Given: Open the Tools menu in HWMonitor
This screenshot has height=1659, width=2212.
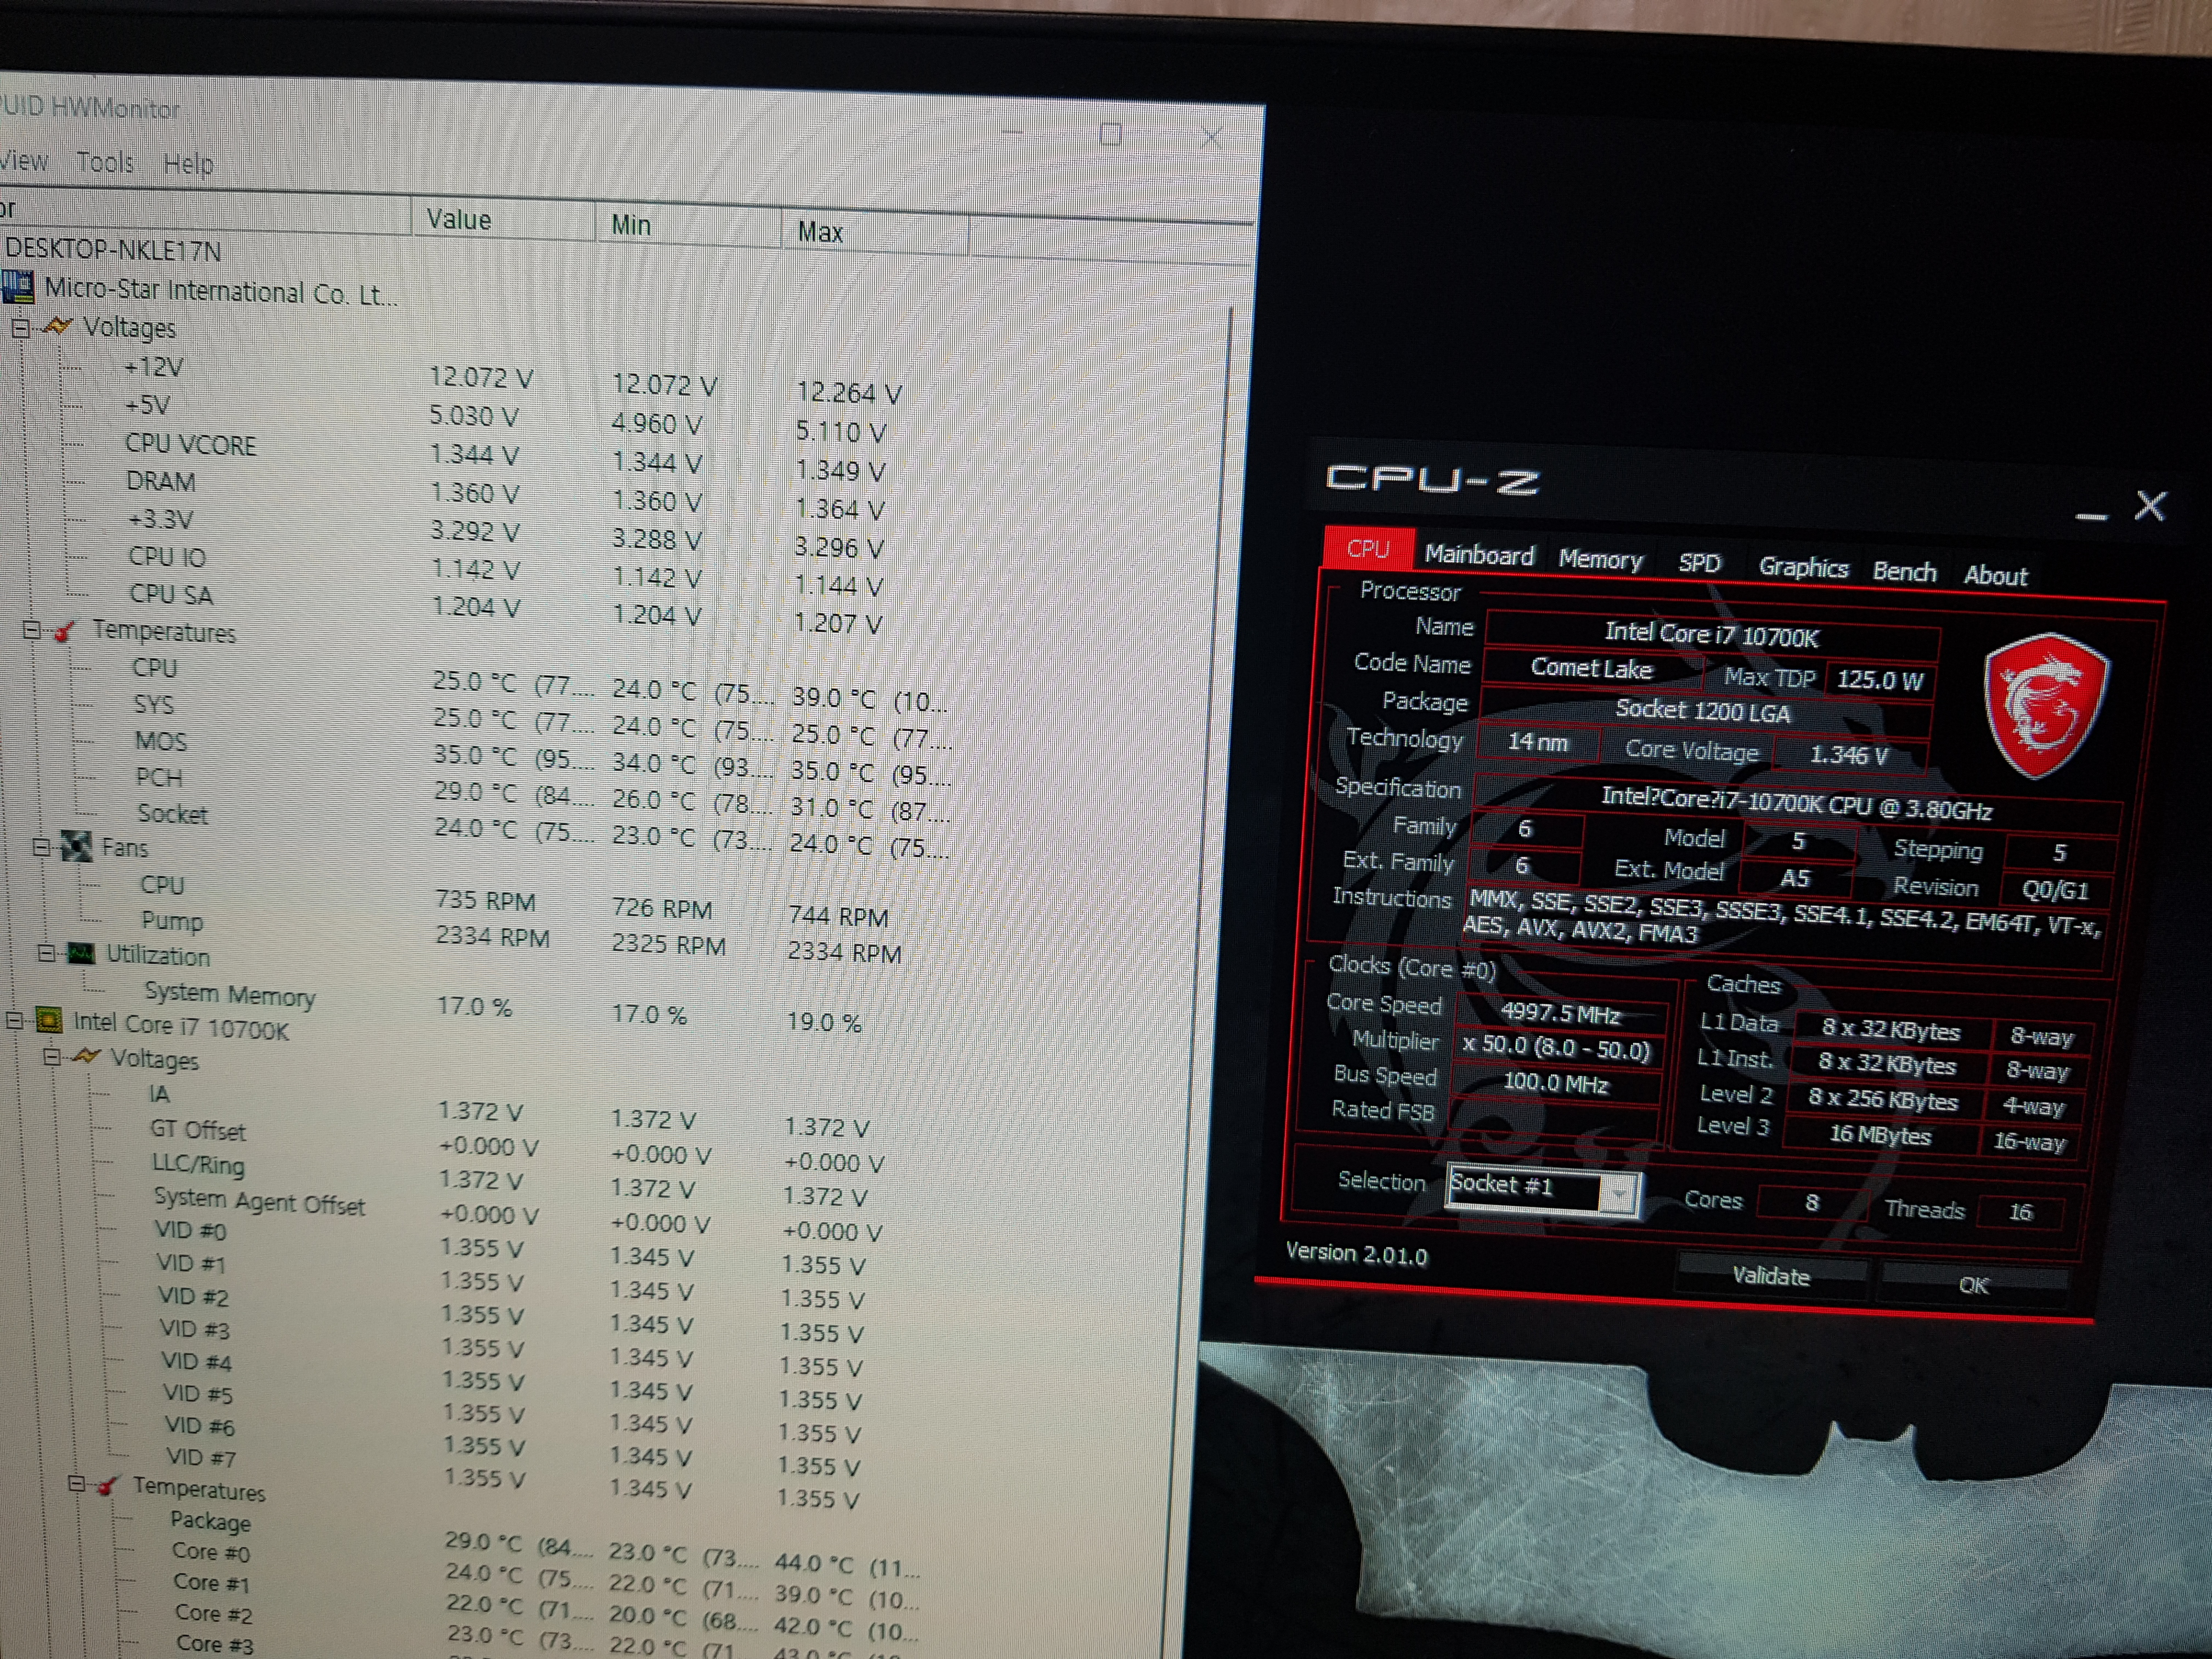Looking at the screenshot, I should pos(105,162).
